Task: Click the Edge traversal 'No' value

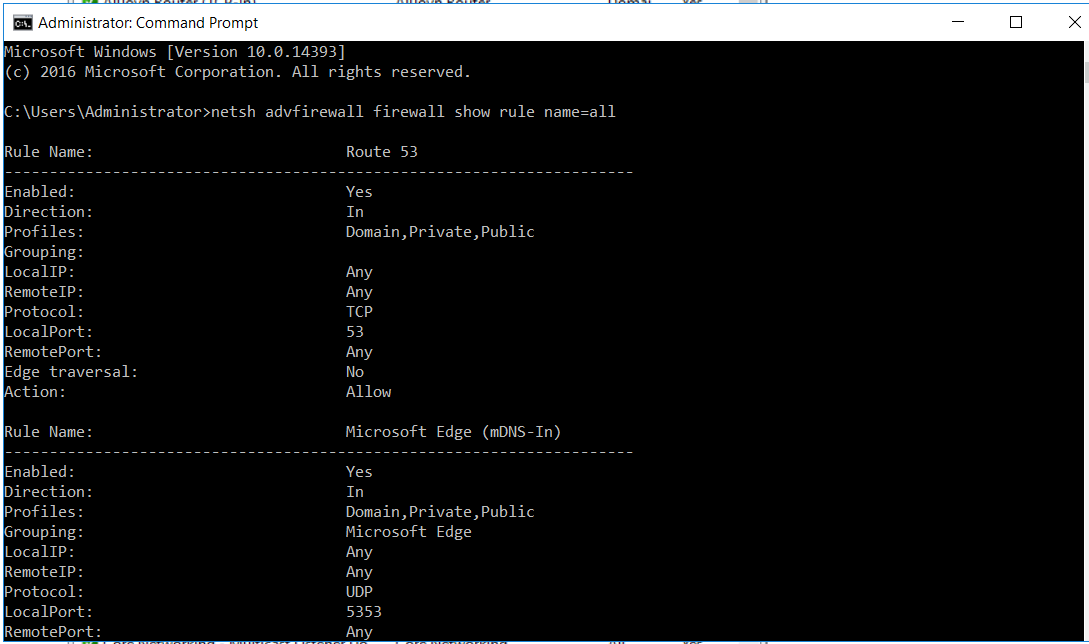Action: (355, 372)
